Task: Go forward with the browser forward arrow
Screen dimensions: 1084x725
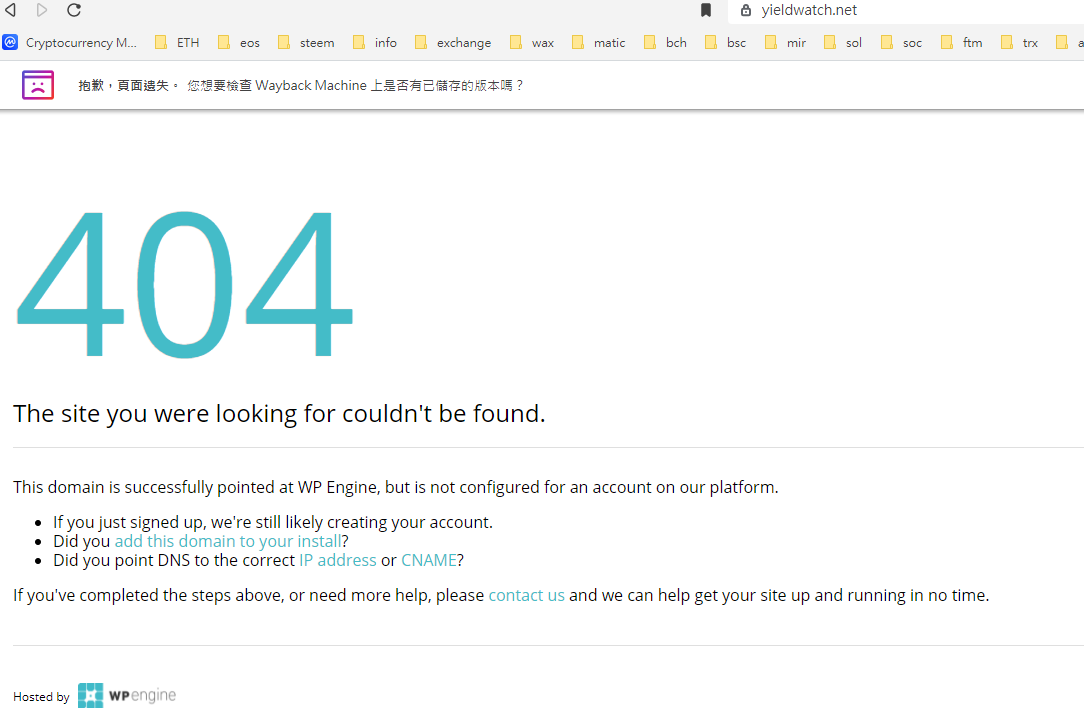Action: pos(41,10)
